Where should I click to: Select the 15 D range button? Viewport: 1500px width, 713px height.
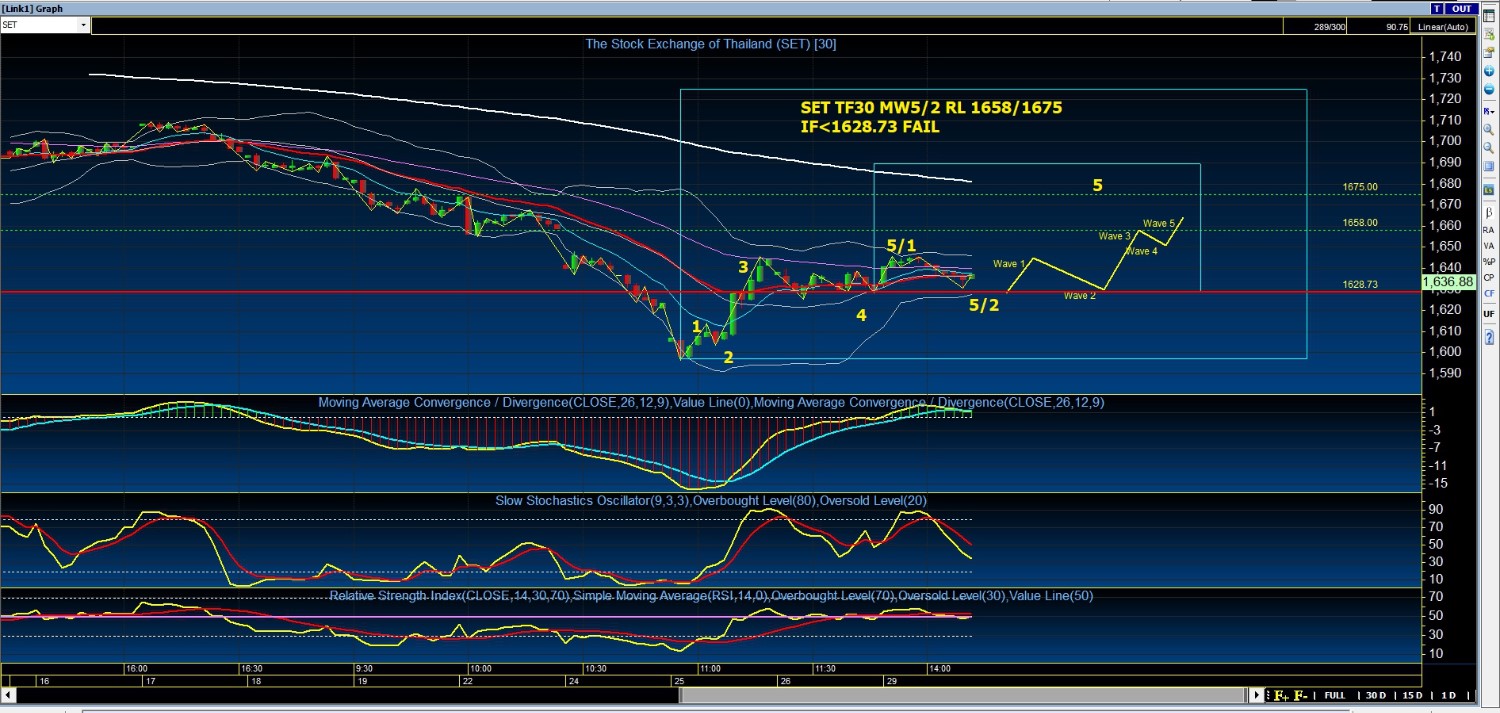coord(1412,695)
